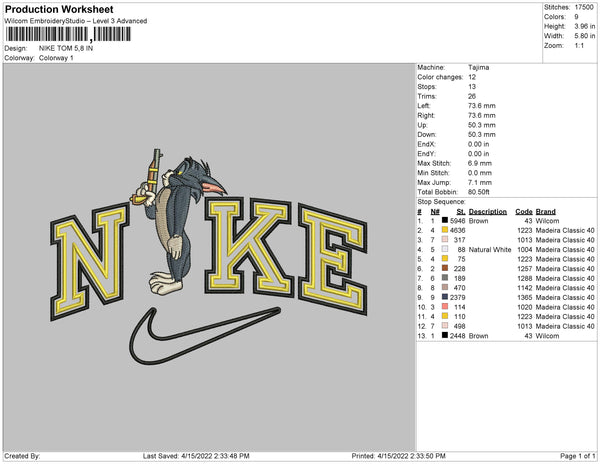Select the 'Wilcom' brand in row 1
600x464 pixels.
[547, 221]
